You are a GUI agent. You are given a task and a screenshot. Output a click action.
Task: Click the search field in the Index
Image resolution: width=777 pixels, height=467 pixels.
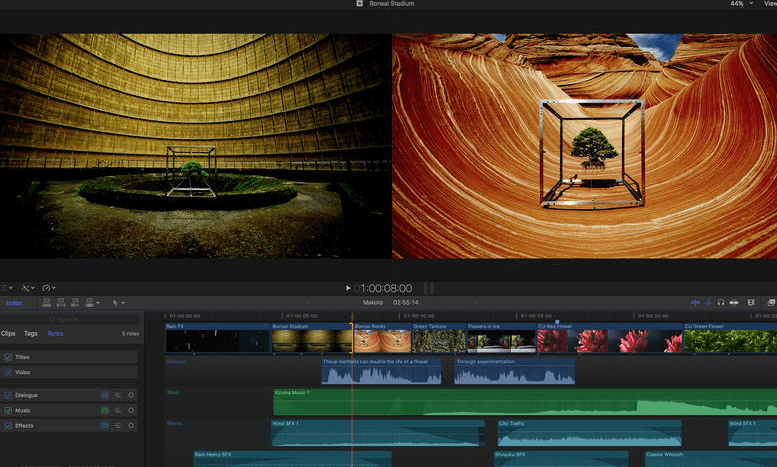pos(70,319)
